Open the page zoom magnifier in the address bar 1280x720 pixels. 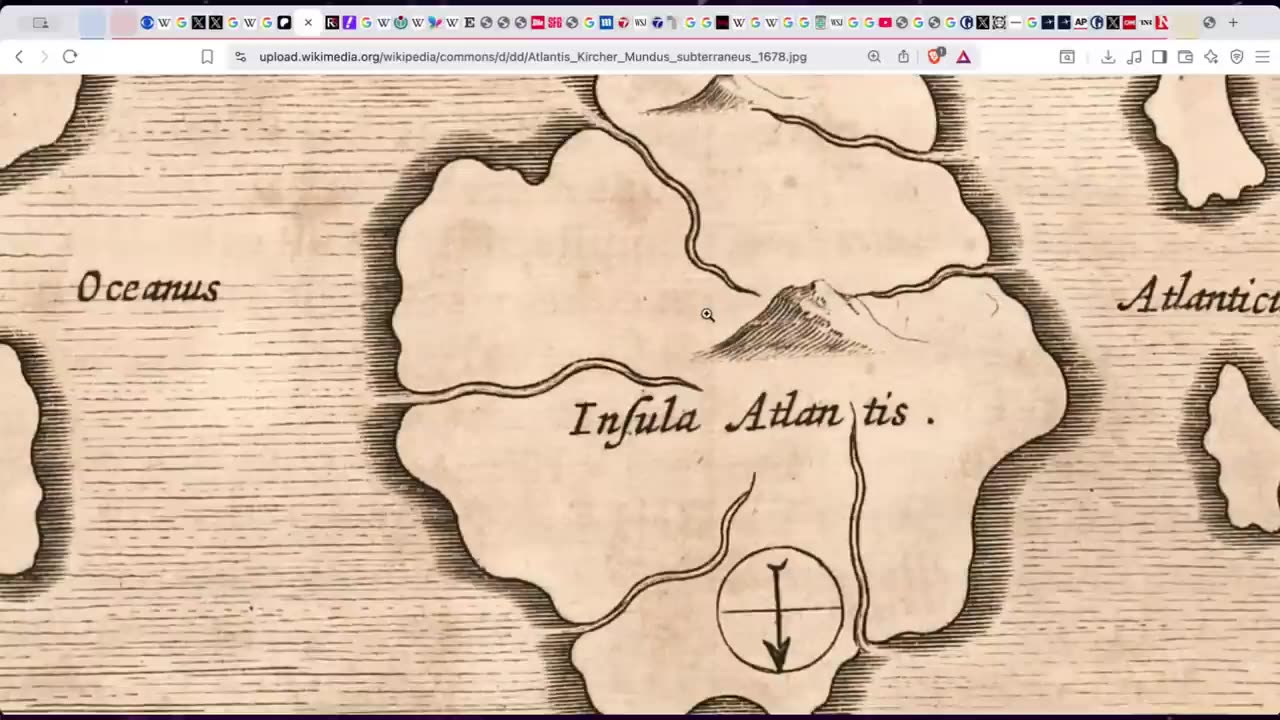(874, 57)
